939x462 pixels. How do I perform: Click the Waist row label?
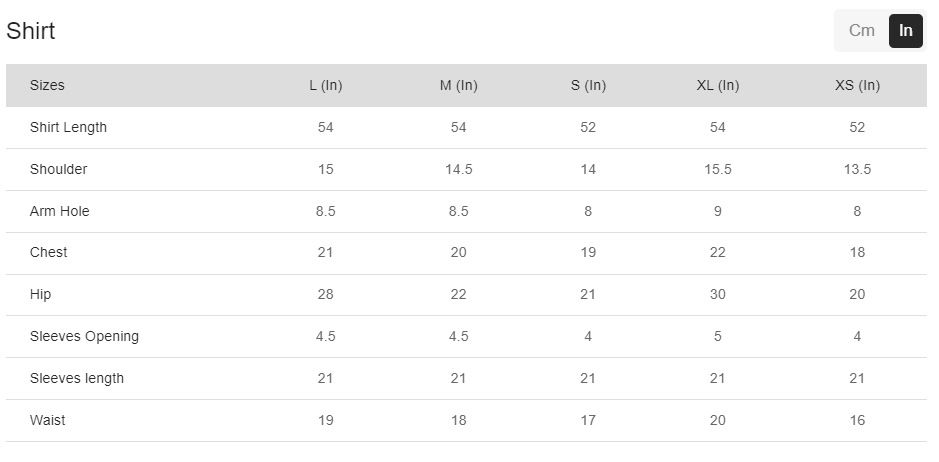click(x=47, y=420)
